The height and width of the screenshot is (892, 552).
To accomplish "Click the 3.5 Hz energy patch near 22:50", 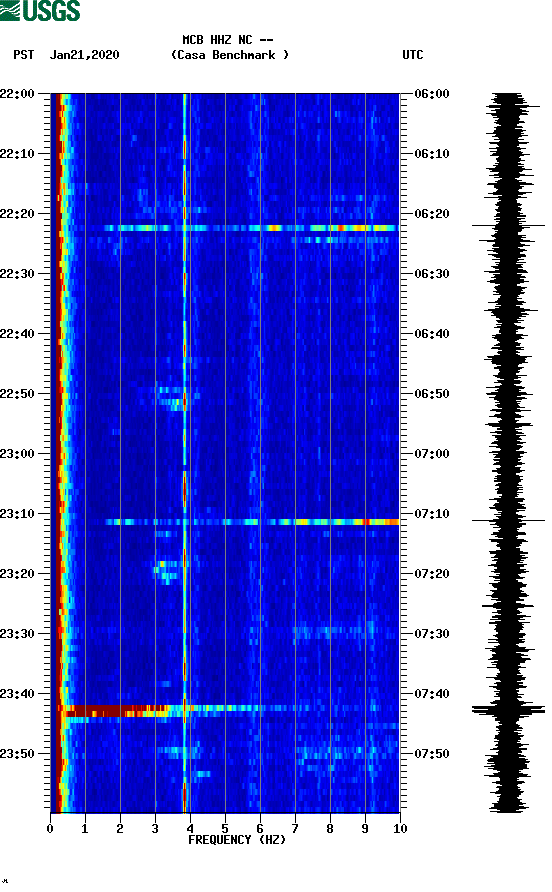I will tap(171, 397).
